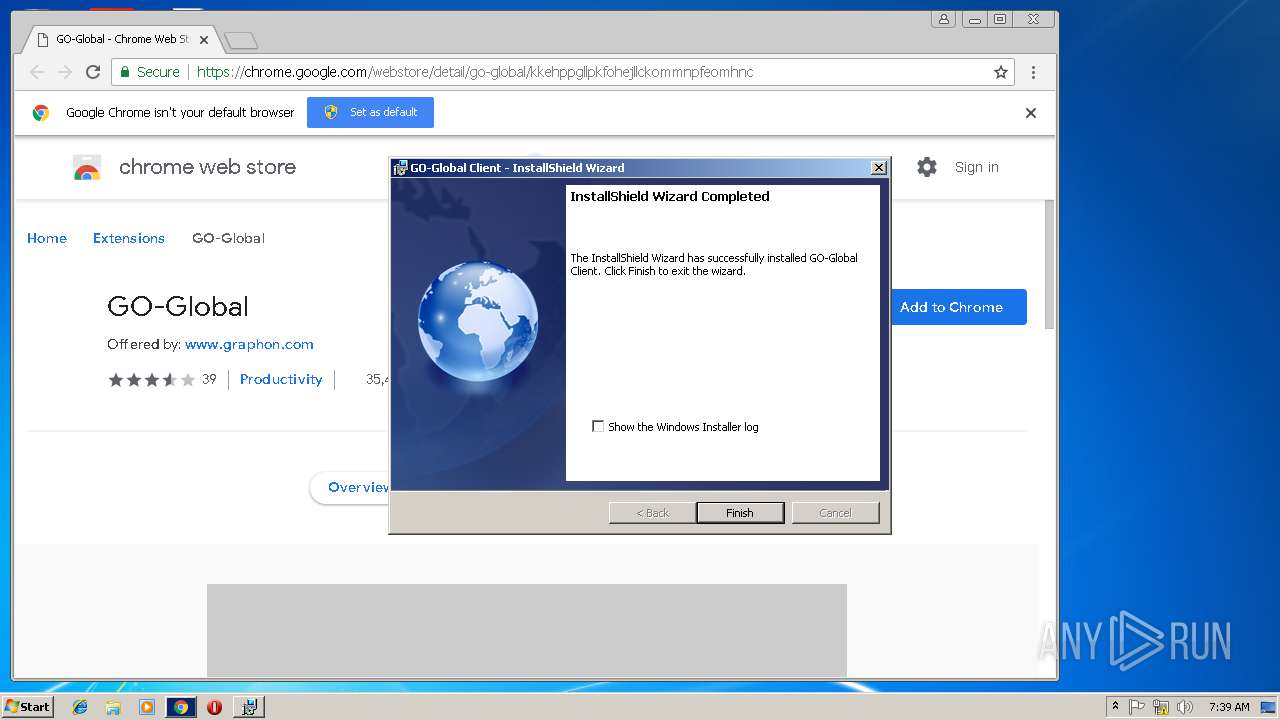Viewport: 1280px width, 720px height.
Task: Click Sign in link in web store
Action: click(976, 167)
